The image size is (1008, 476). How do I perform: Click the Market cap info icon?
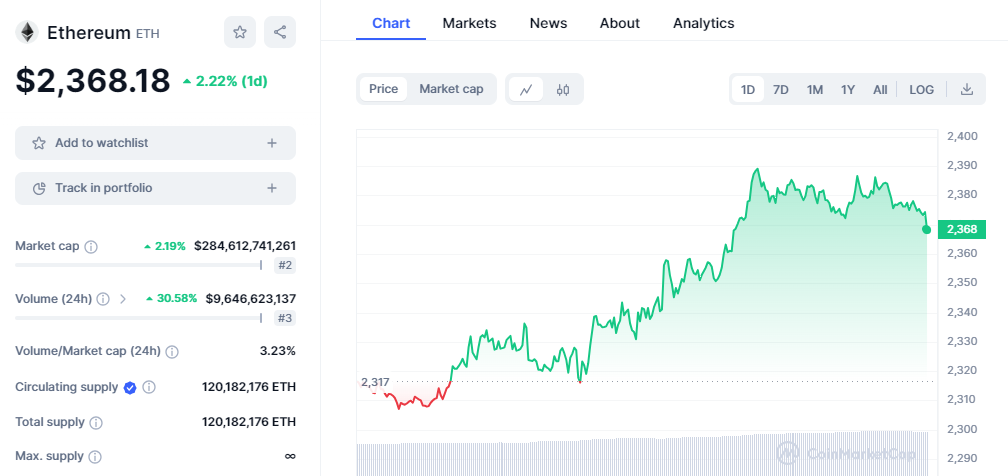point(91,246)
